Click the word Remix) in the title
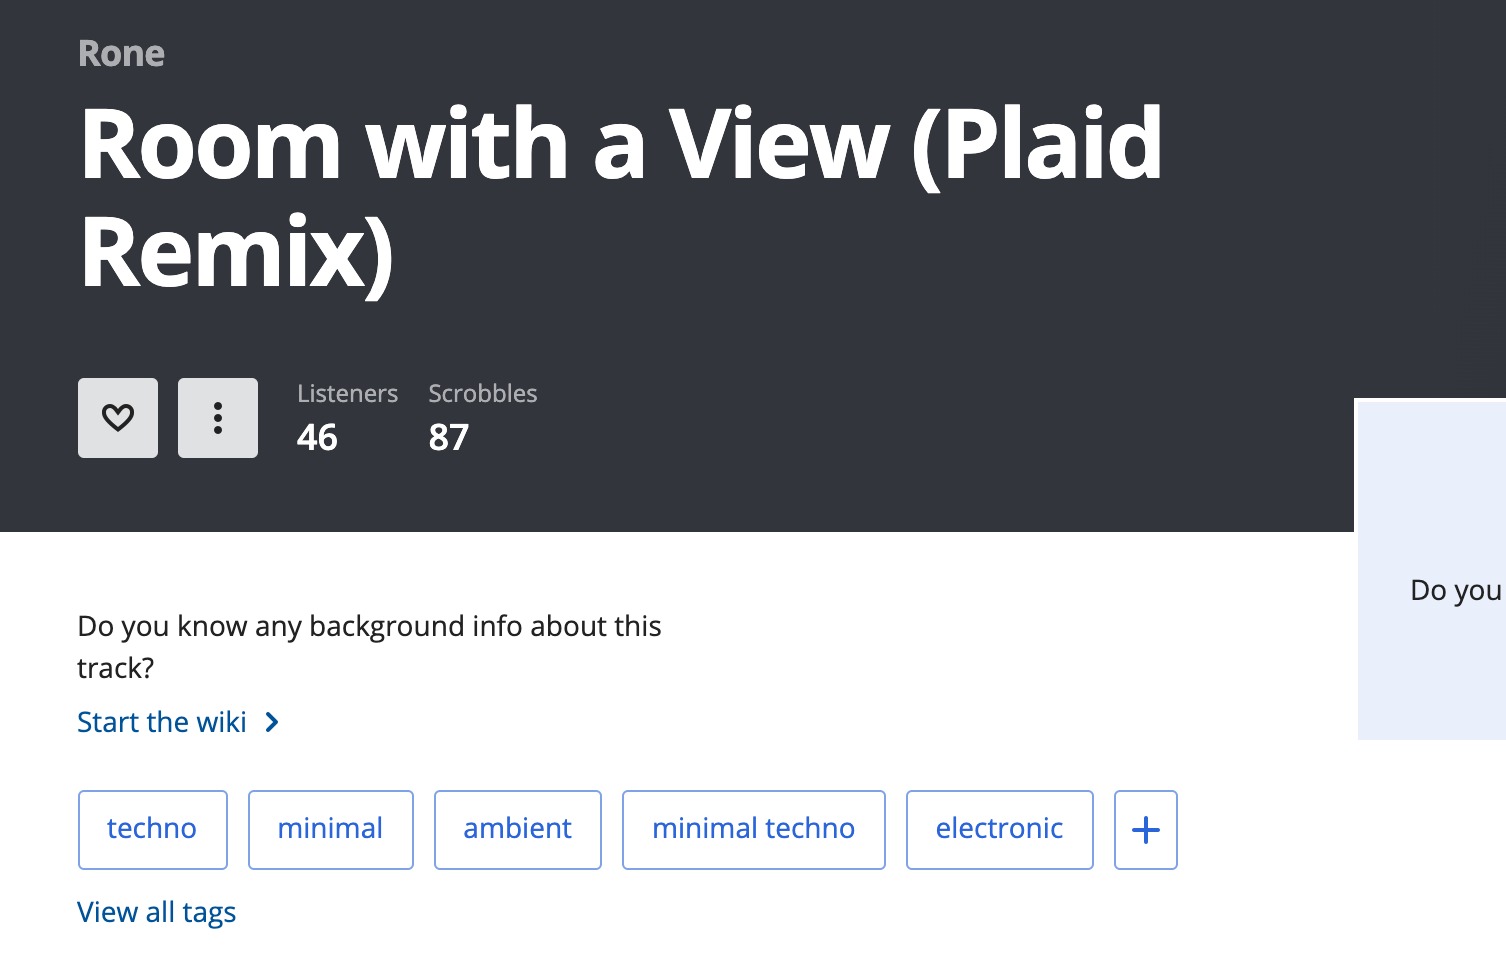This screenshot has height=960, width=1506. tap(237, 252)
